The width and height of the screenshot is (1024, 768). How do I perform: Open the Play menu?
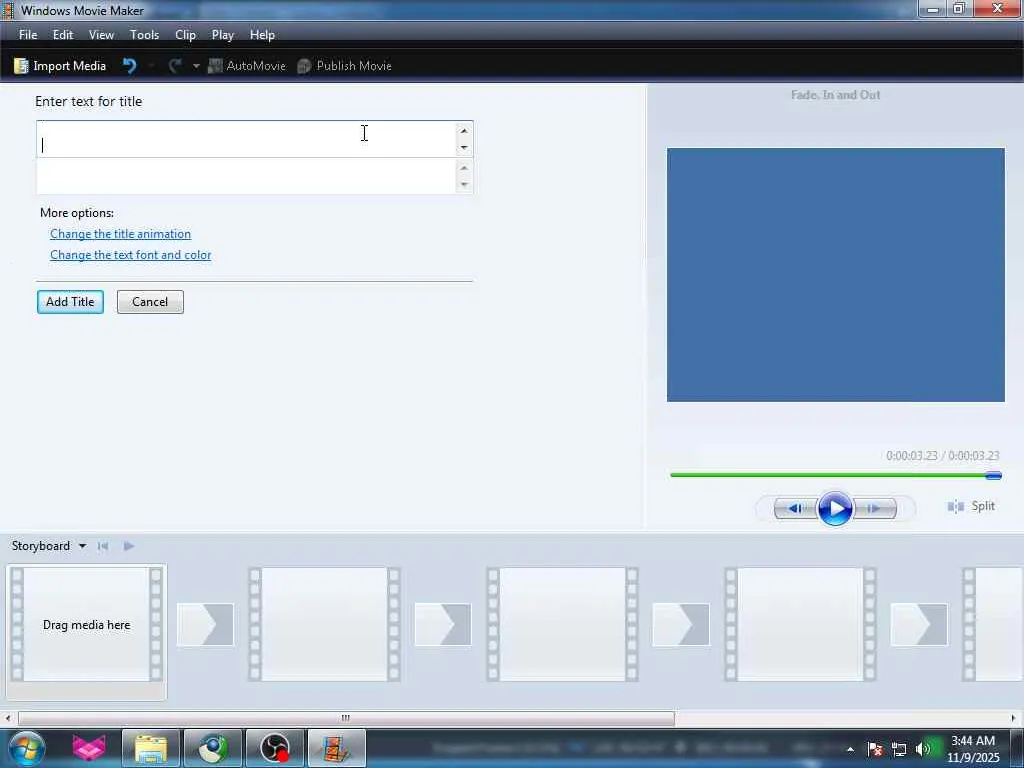pos(223,35)
